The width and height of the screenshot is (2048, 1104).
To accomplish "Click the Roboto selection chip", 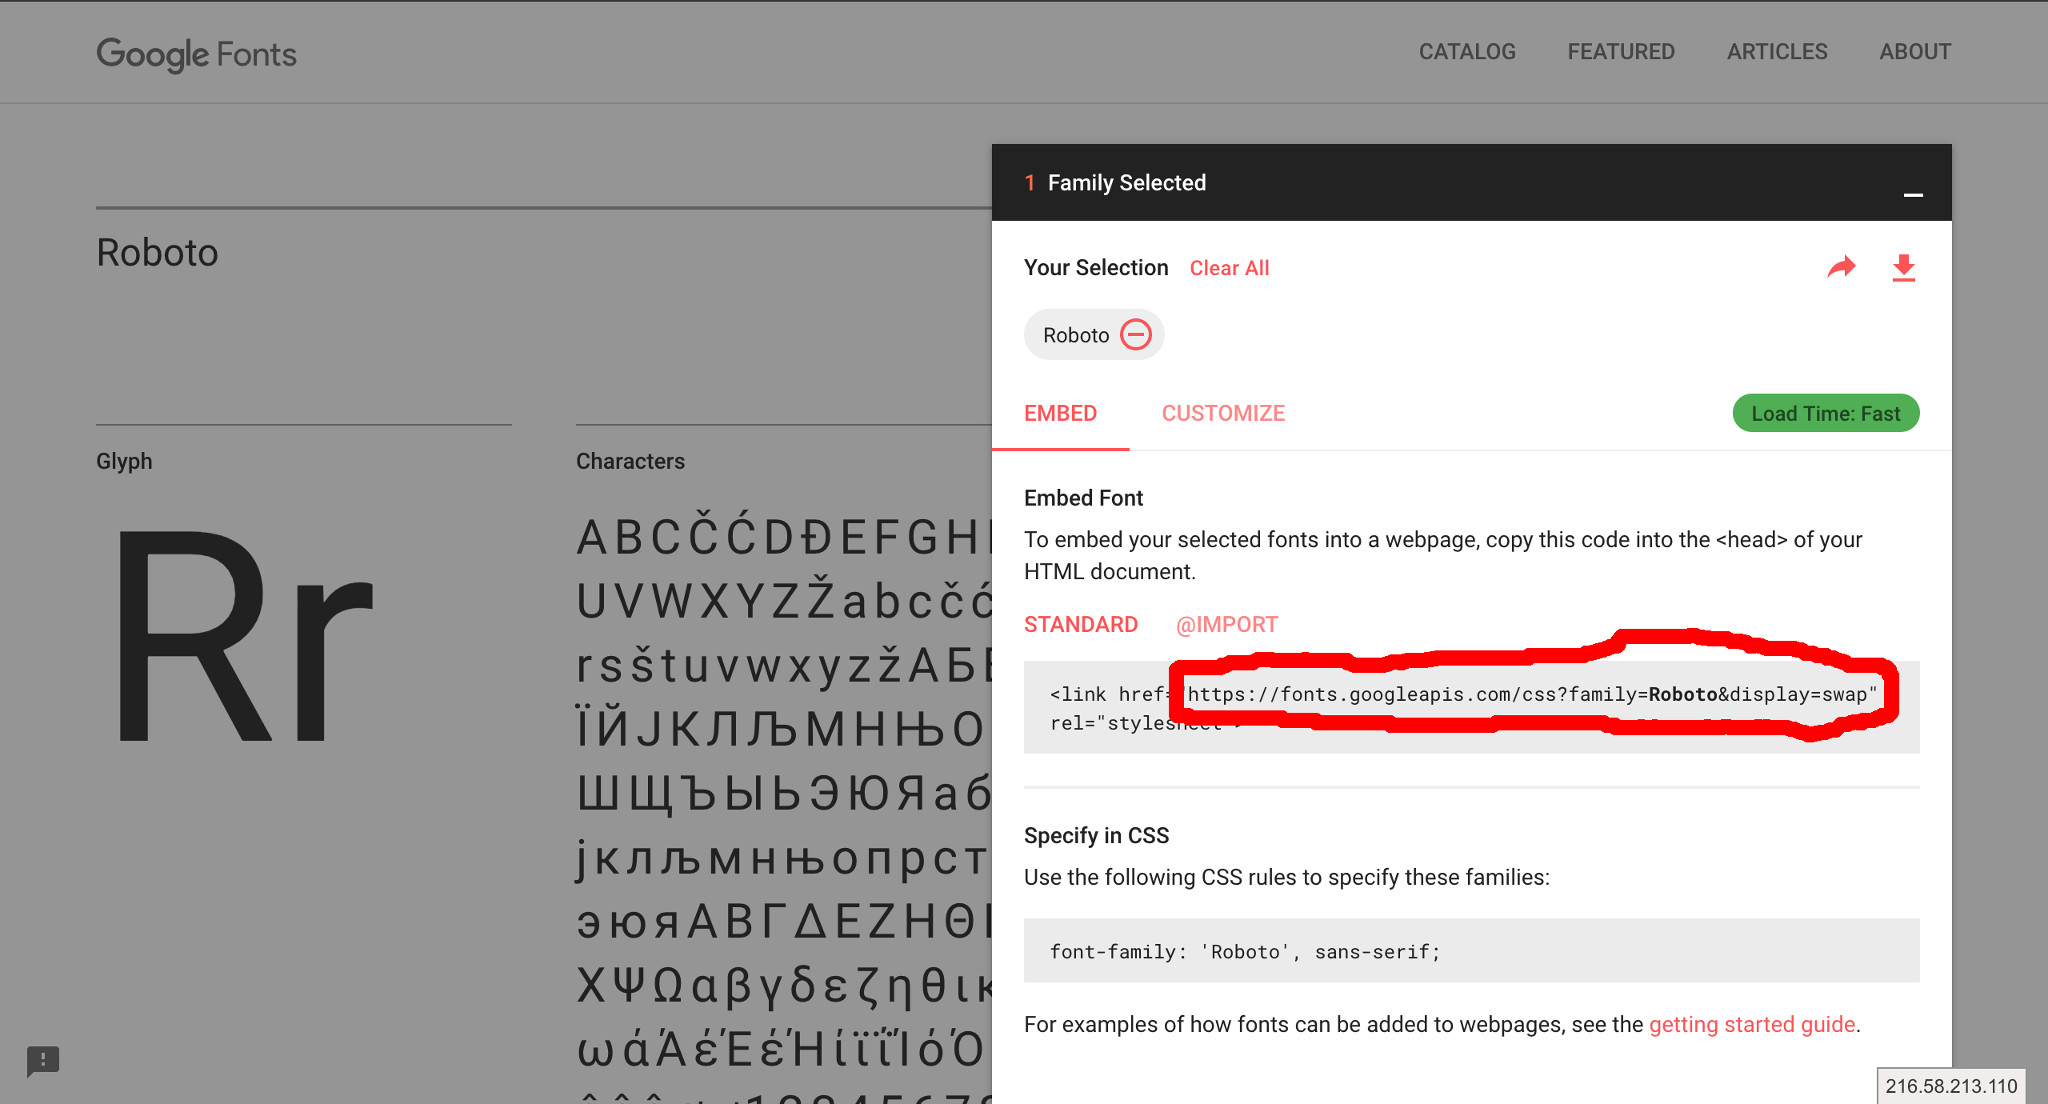I will tap(1094, 334).
